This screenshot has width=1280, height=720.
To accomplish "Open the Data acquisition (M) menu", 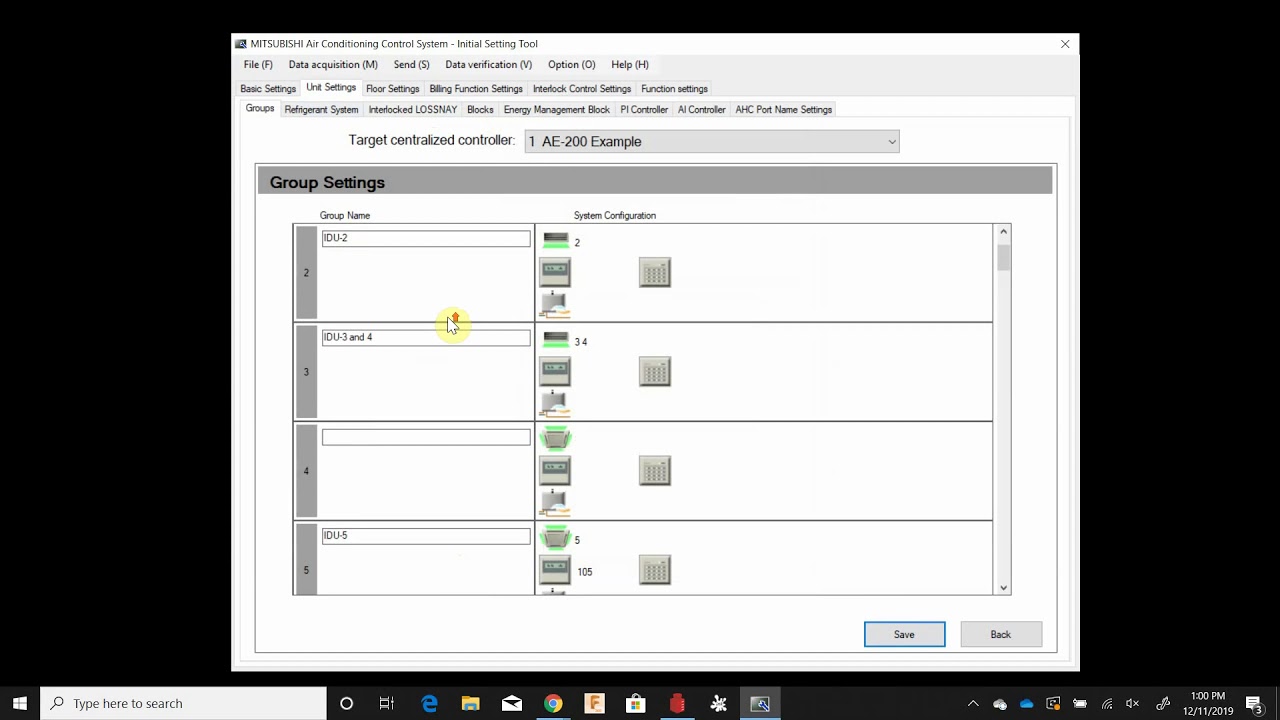I will (333, 64).
